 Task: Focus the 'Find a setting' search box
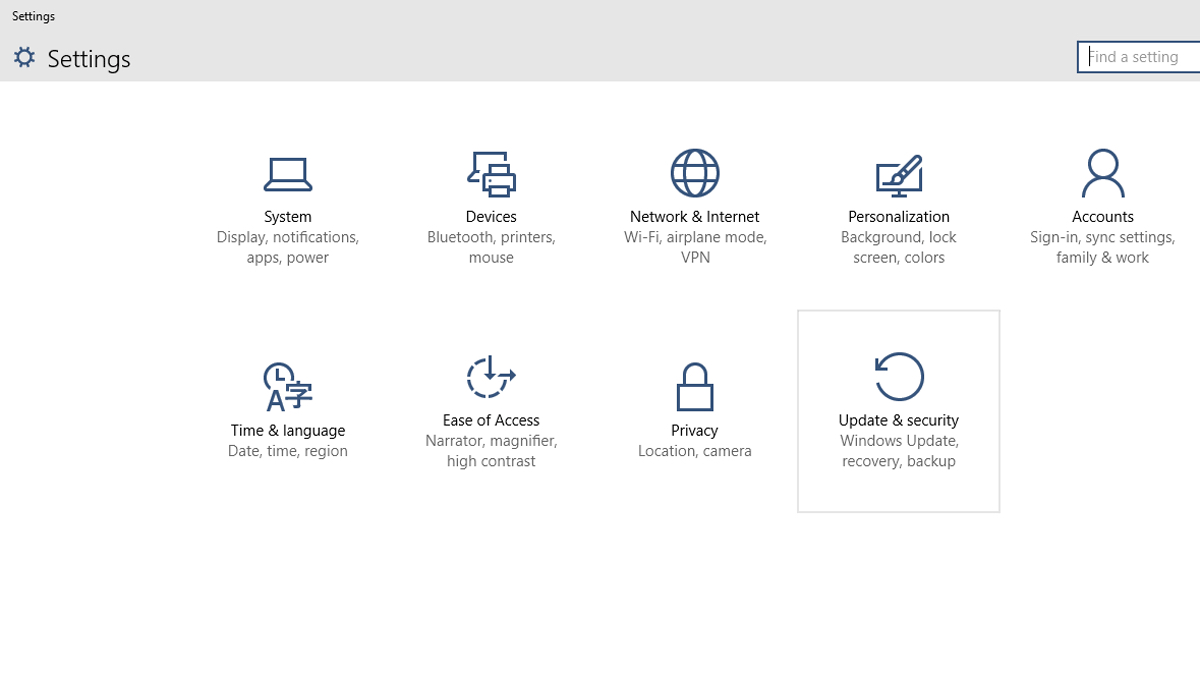[1139, 57]
